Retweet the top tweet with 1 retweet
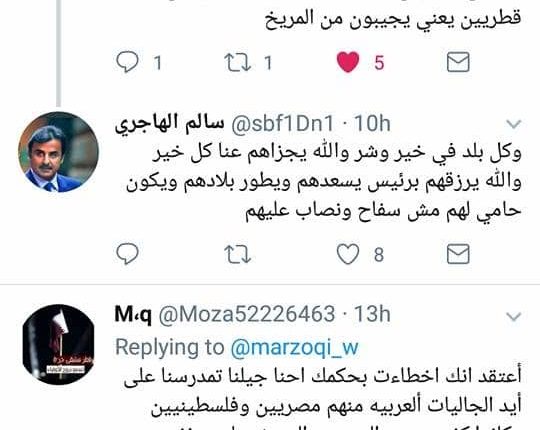The width and height of the screenshot is (540, 430). tap(237, 62)
